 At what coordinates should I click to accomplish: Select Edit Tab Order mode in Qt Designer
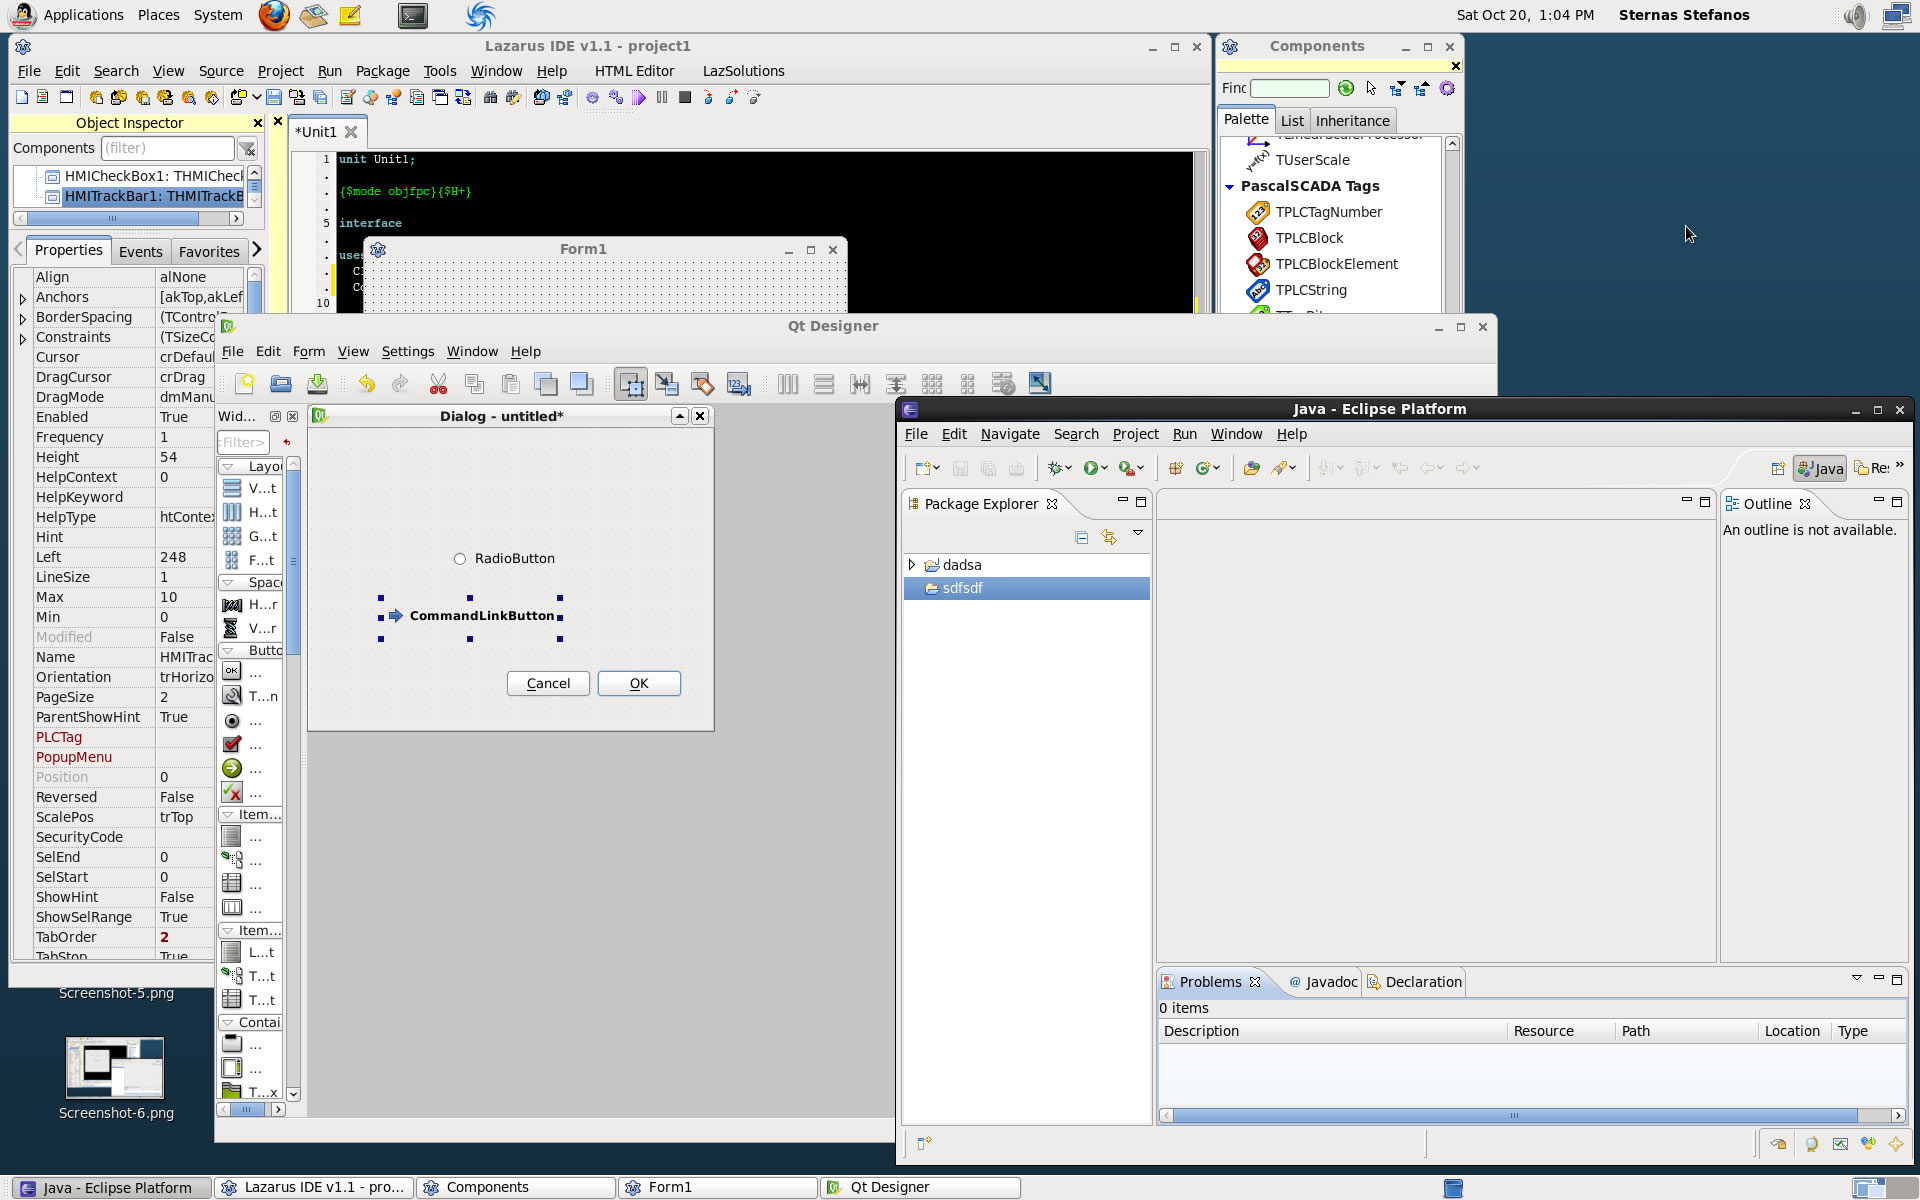pyautogui.click(x=739, y=384)
